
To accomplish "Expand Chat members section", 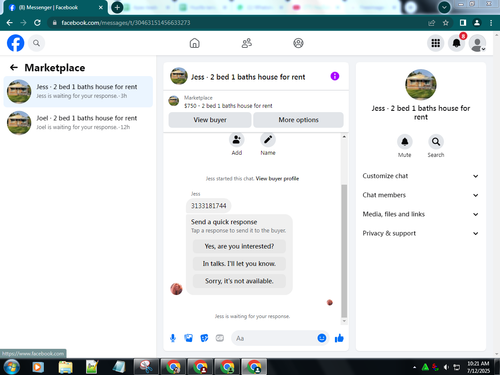I will point(420,195).
